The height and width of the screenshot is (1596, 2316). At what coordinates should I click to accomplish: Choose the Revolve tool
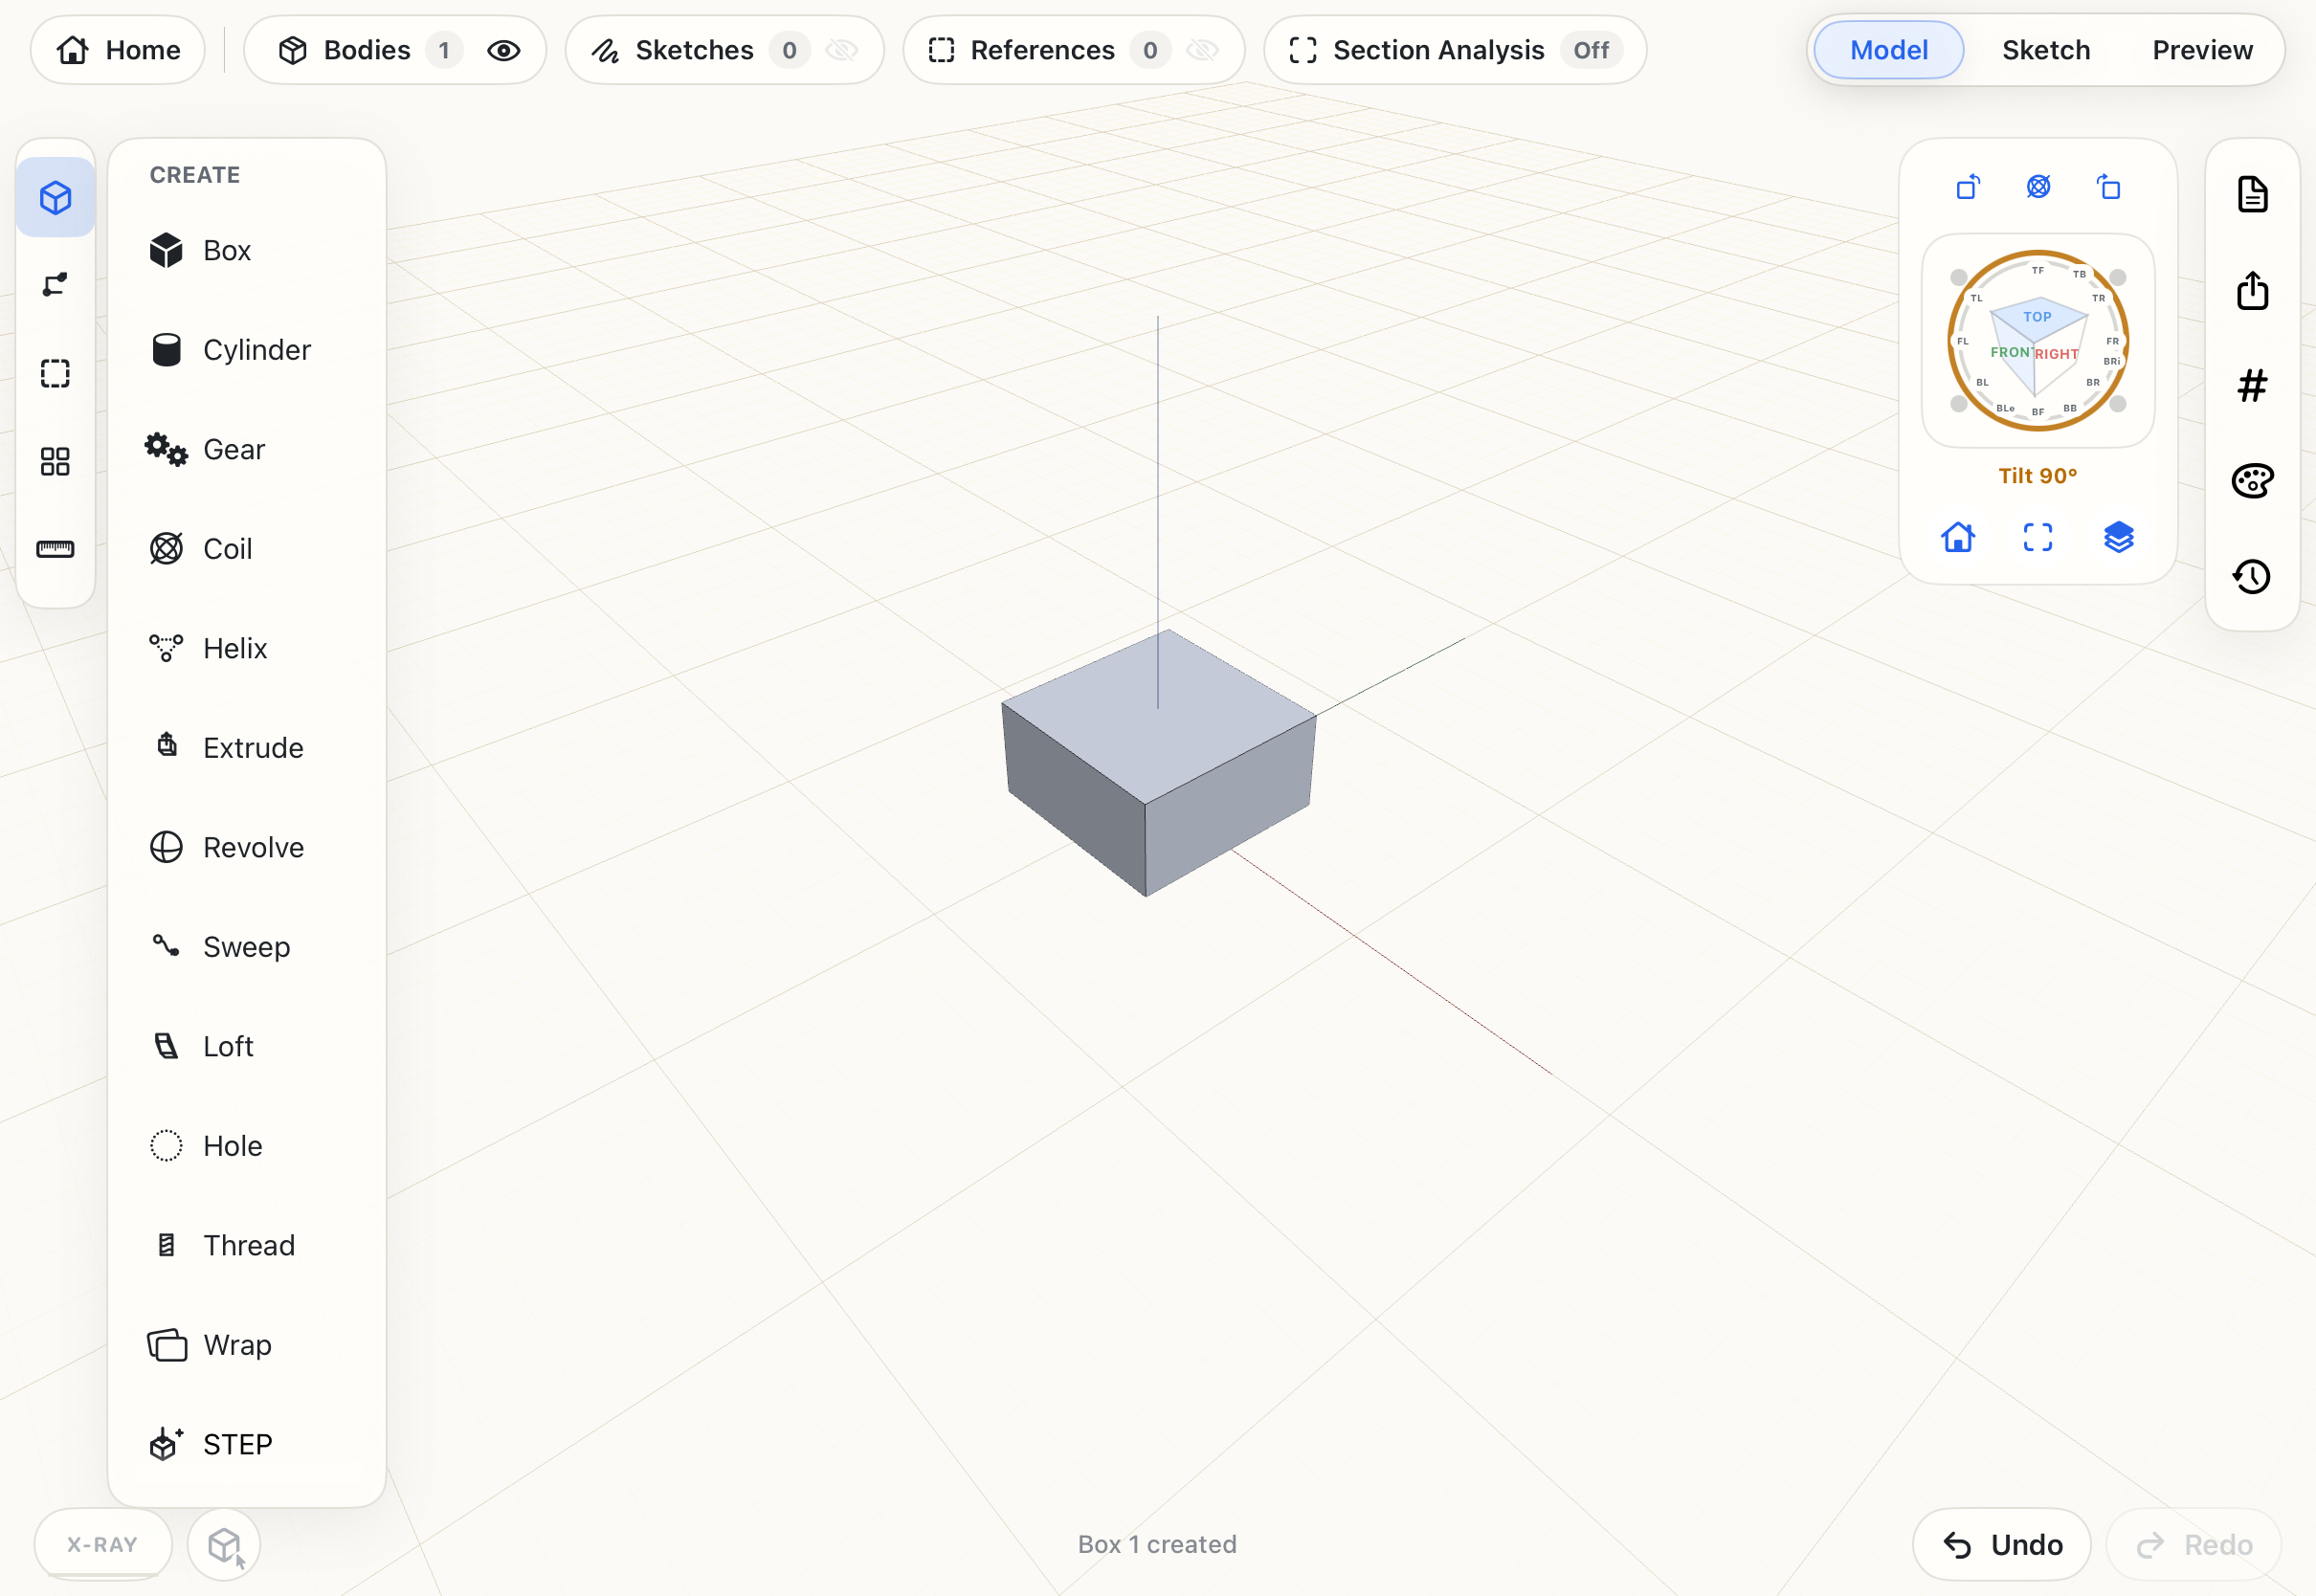(x=246, y=847)
